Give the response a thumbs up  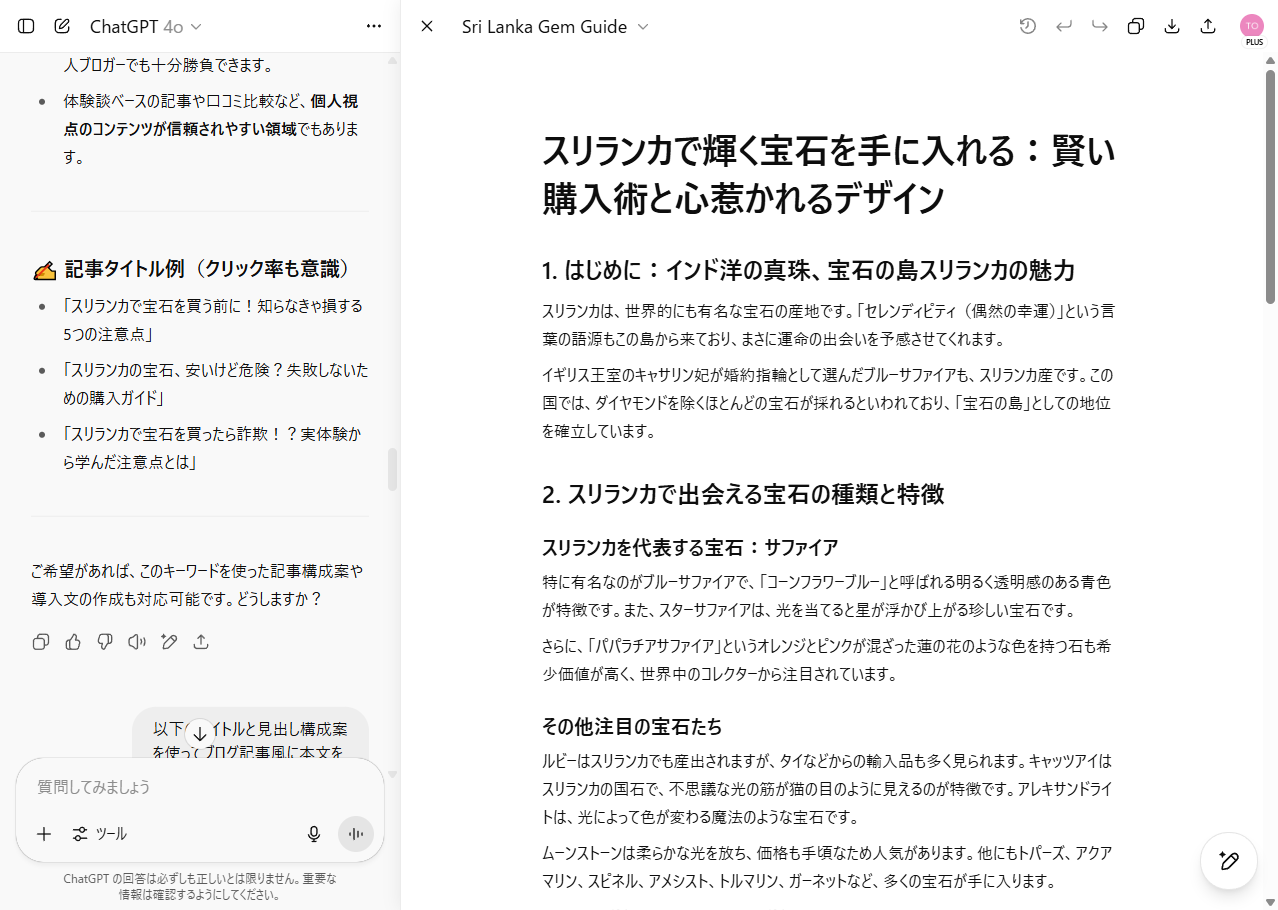point(73,642)
